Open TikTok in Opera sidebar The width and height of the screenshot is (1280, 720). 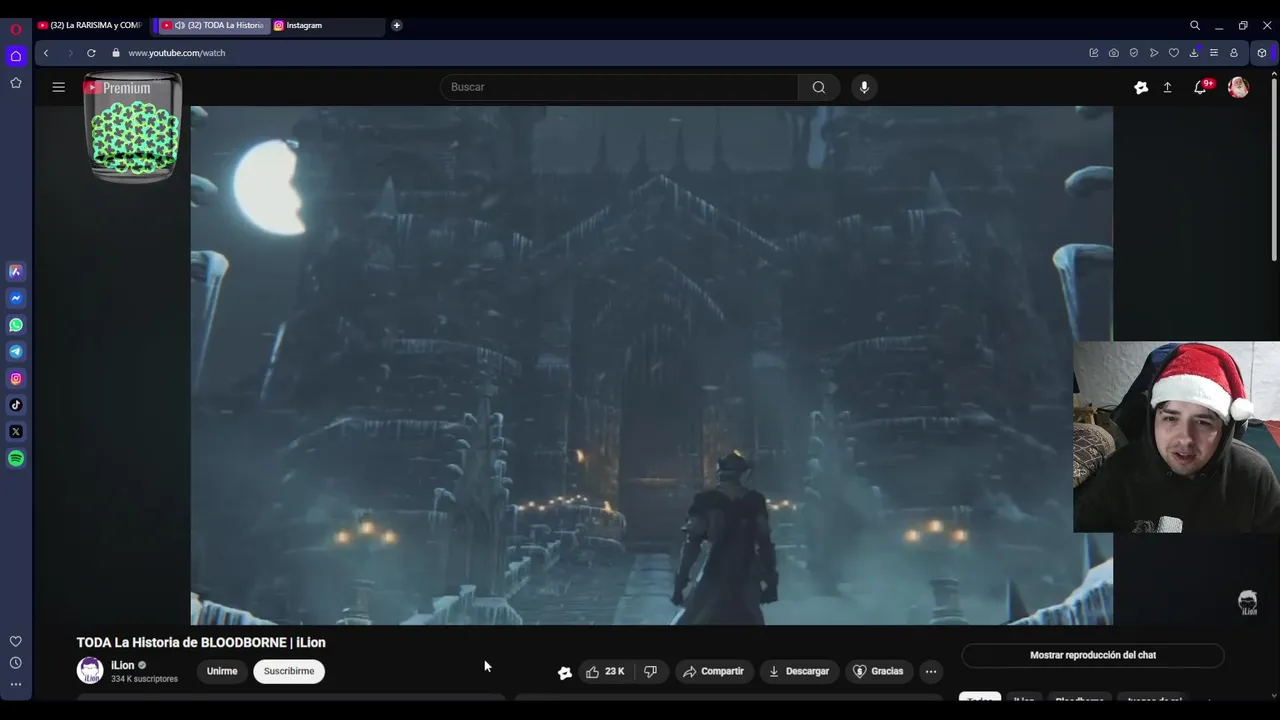click(x=16, y=405)
